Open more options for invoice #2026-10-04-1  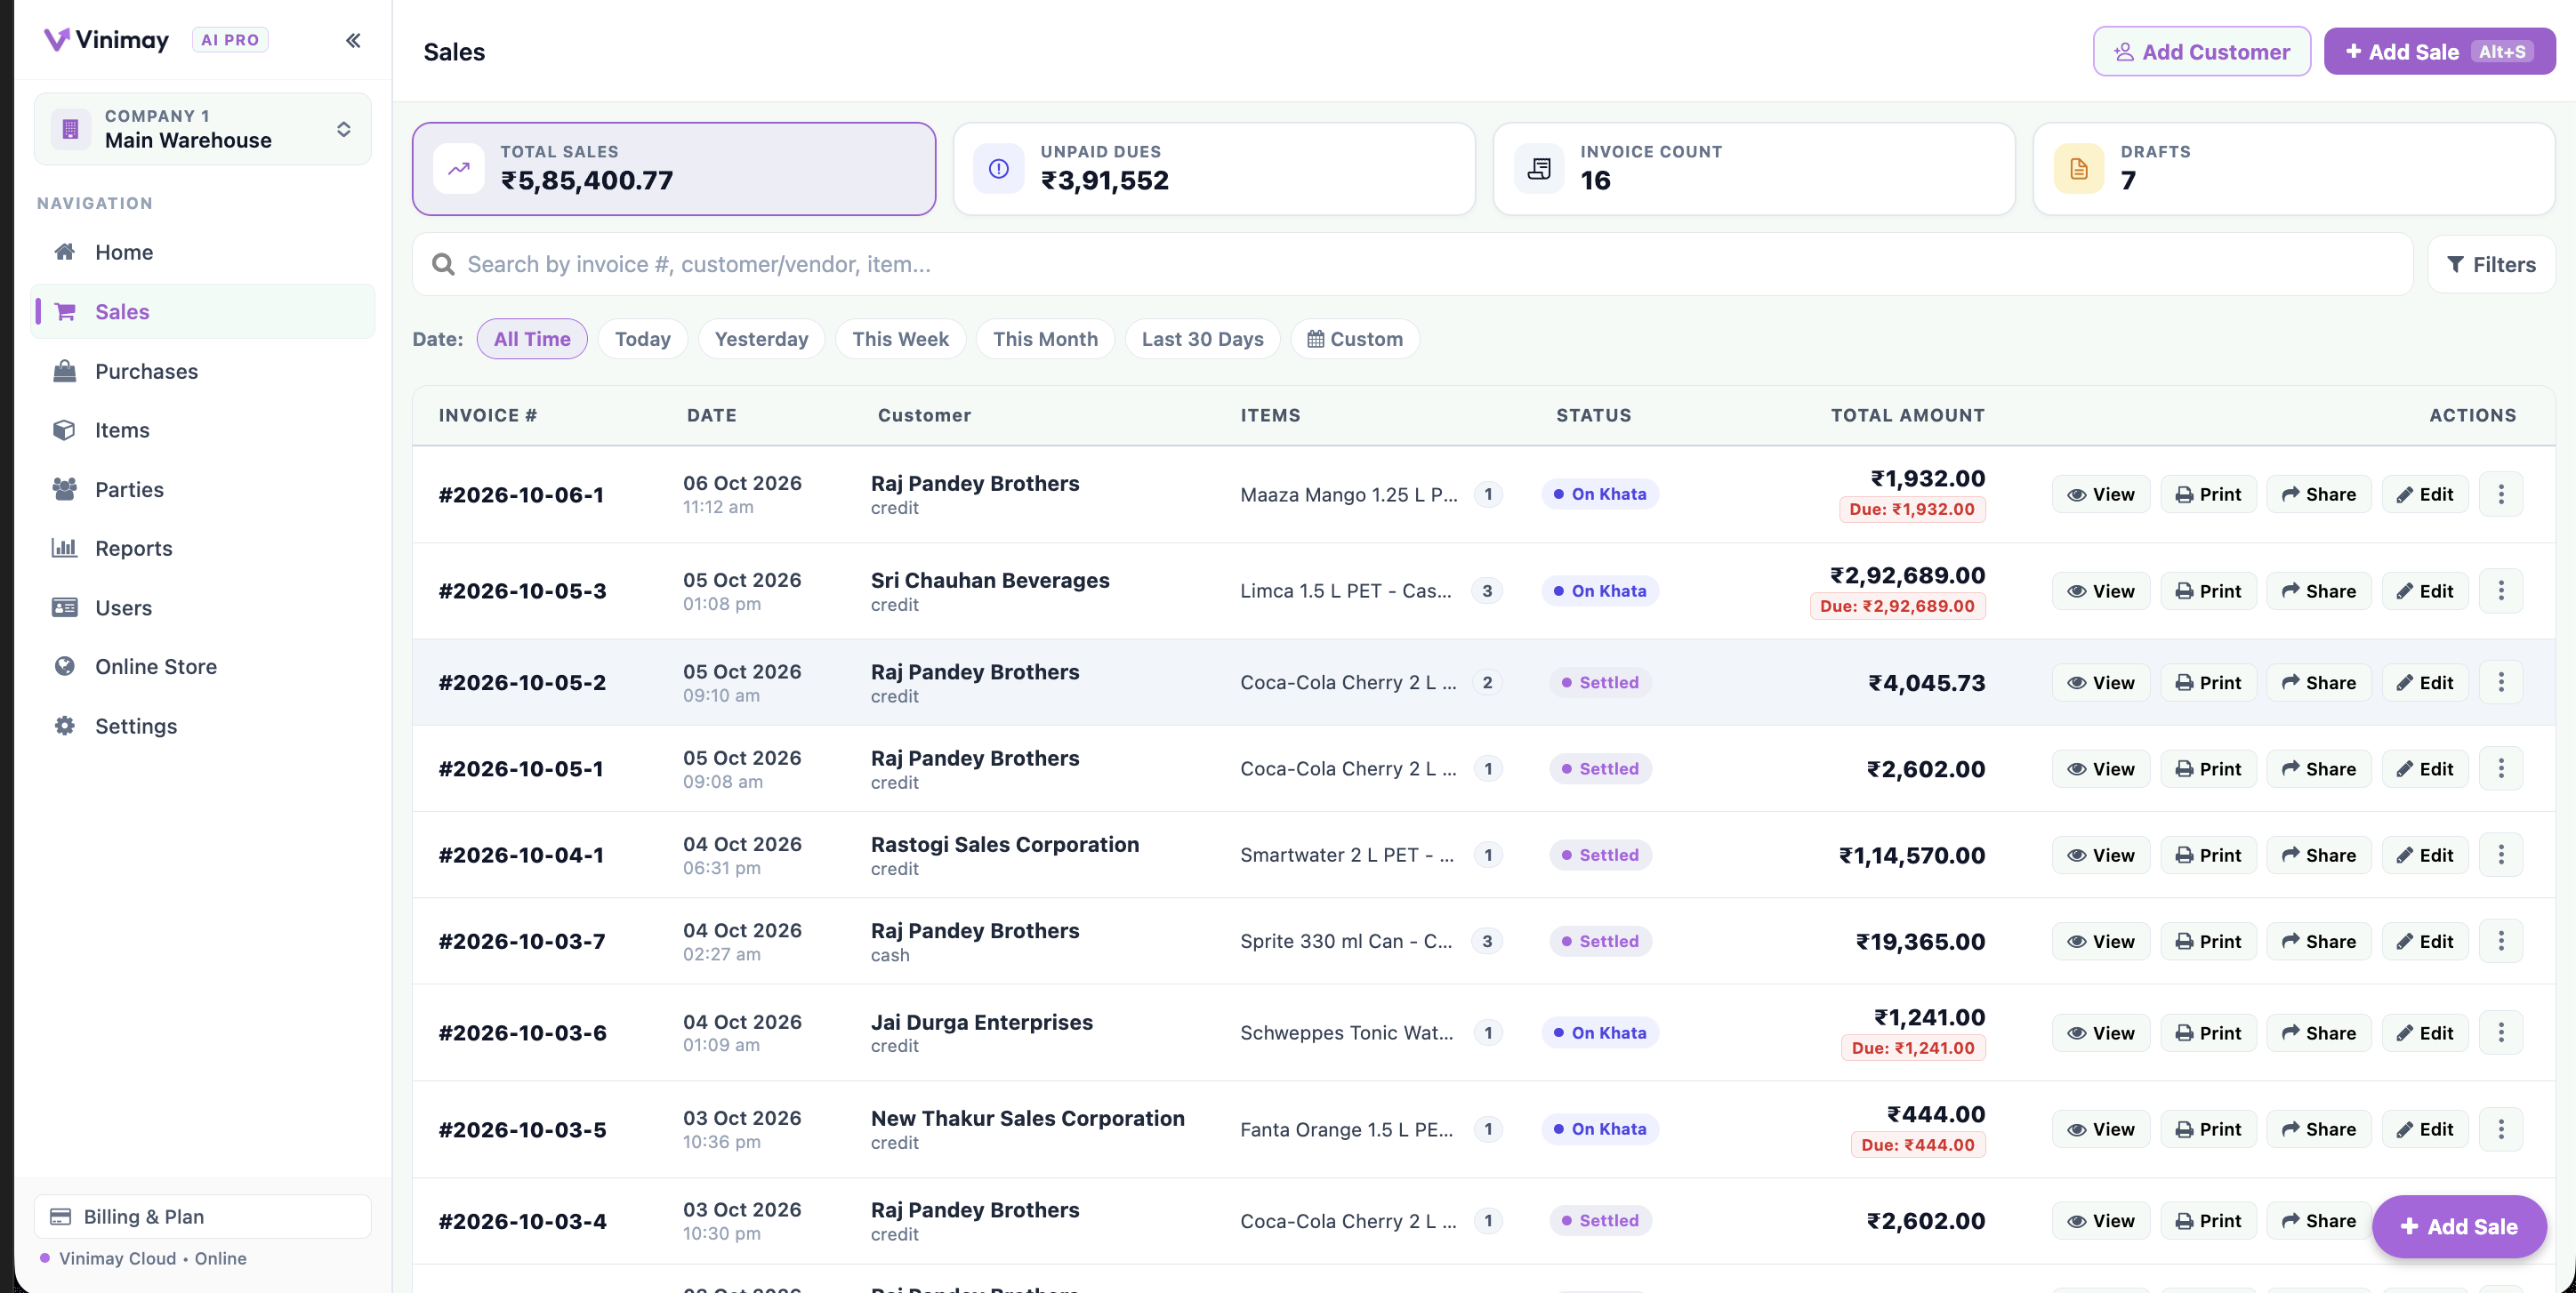(x=2501, y=855)
